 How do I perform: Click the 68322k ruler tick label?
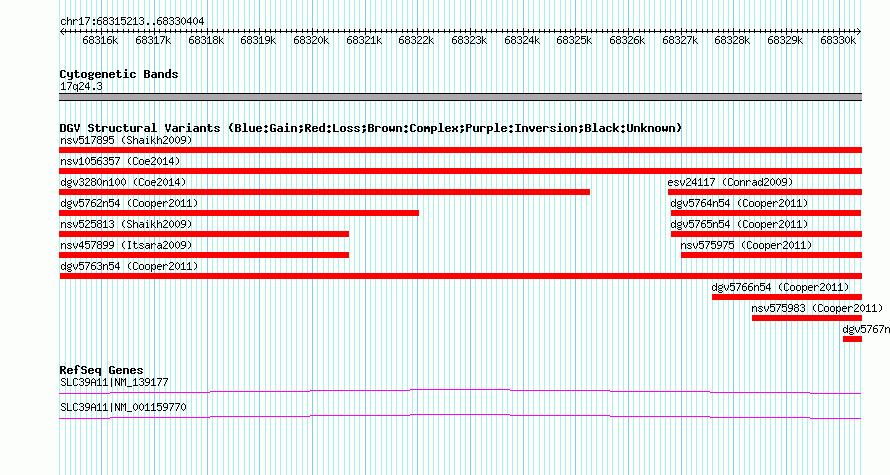point(416,40)
